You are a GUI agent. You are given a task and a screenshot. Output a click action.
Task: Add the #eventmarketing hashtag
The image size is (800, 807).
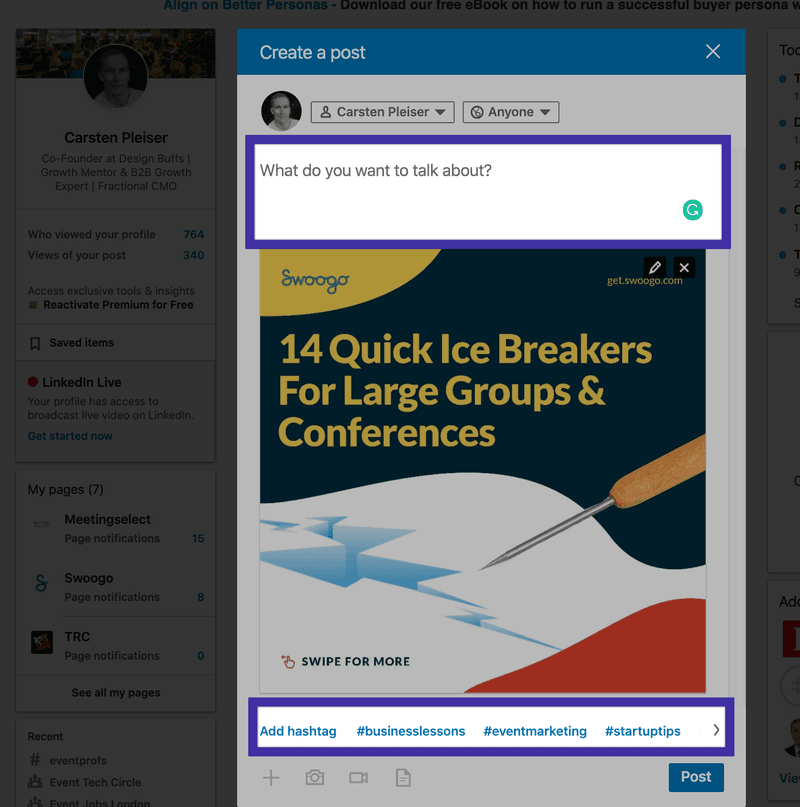(535, 731)
